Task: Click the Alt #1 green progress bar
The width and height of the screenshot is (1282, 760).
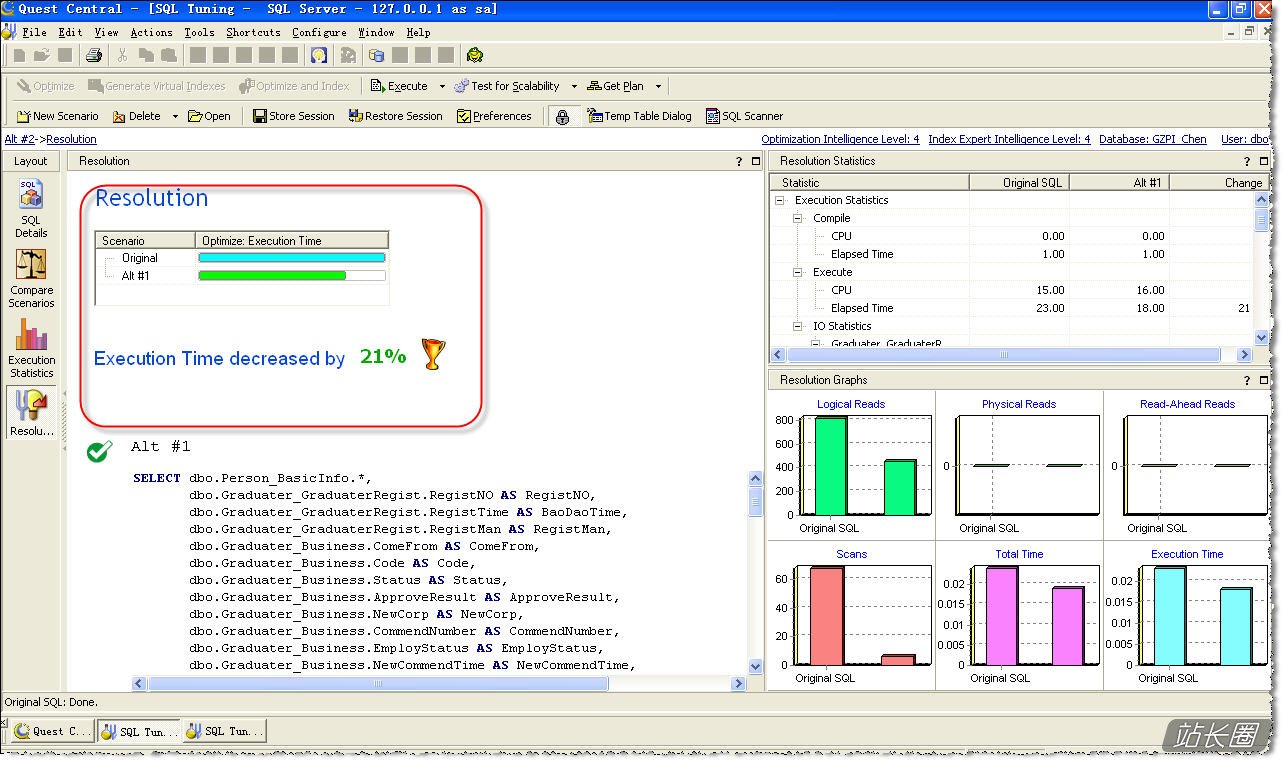Action: [x=272, y=276]
